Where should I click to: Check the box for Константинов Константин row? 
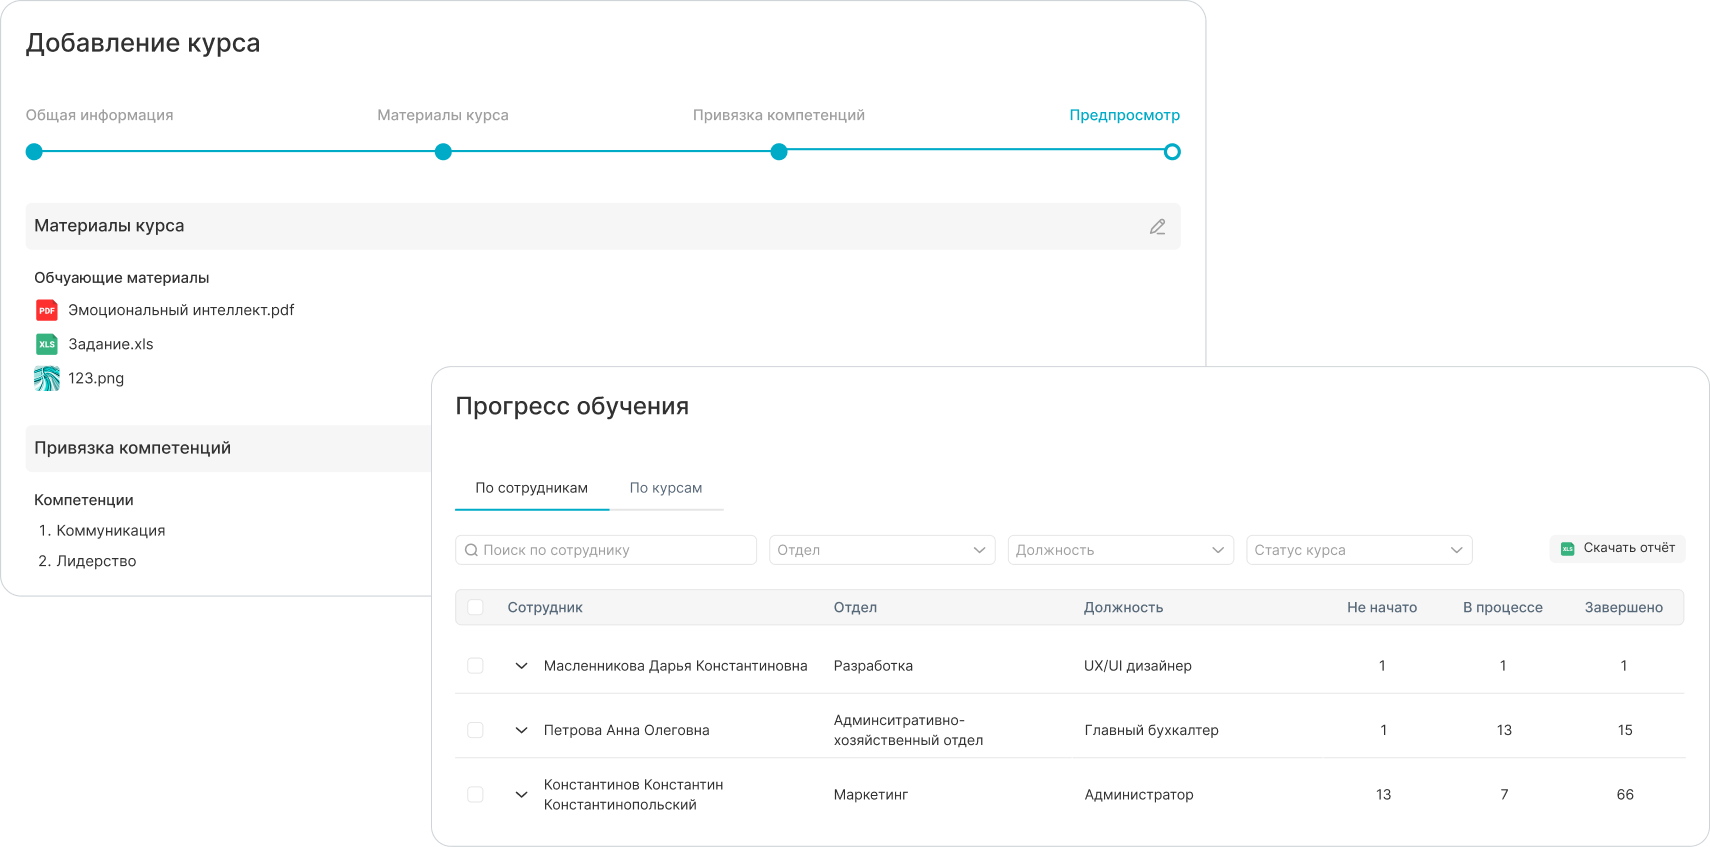pyautogui.click(x=475, y=794)
